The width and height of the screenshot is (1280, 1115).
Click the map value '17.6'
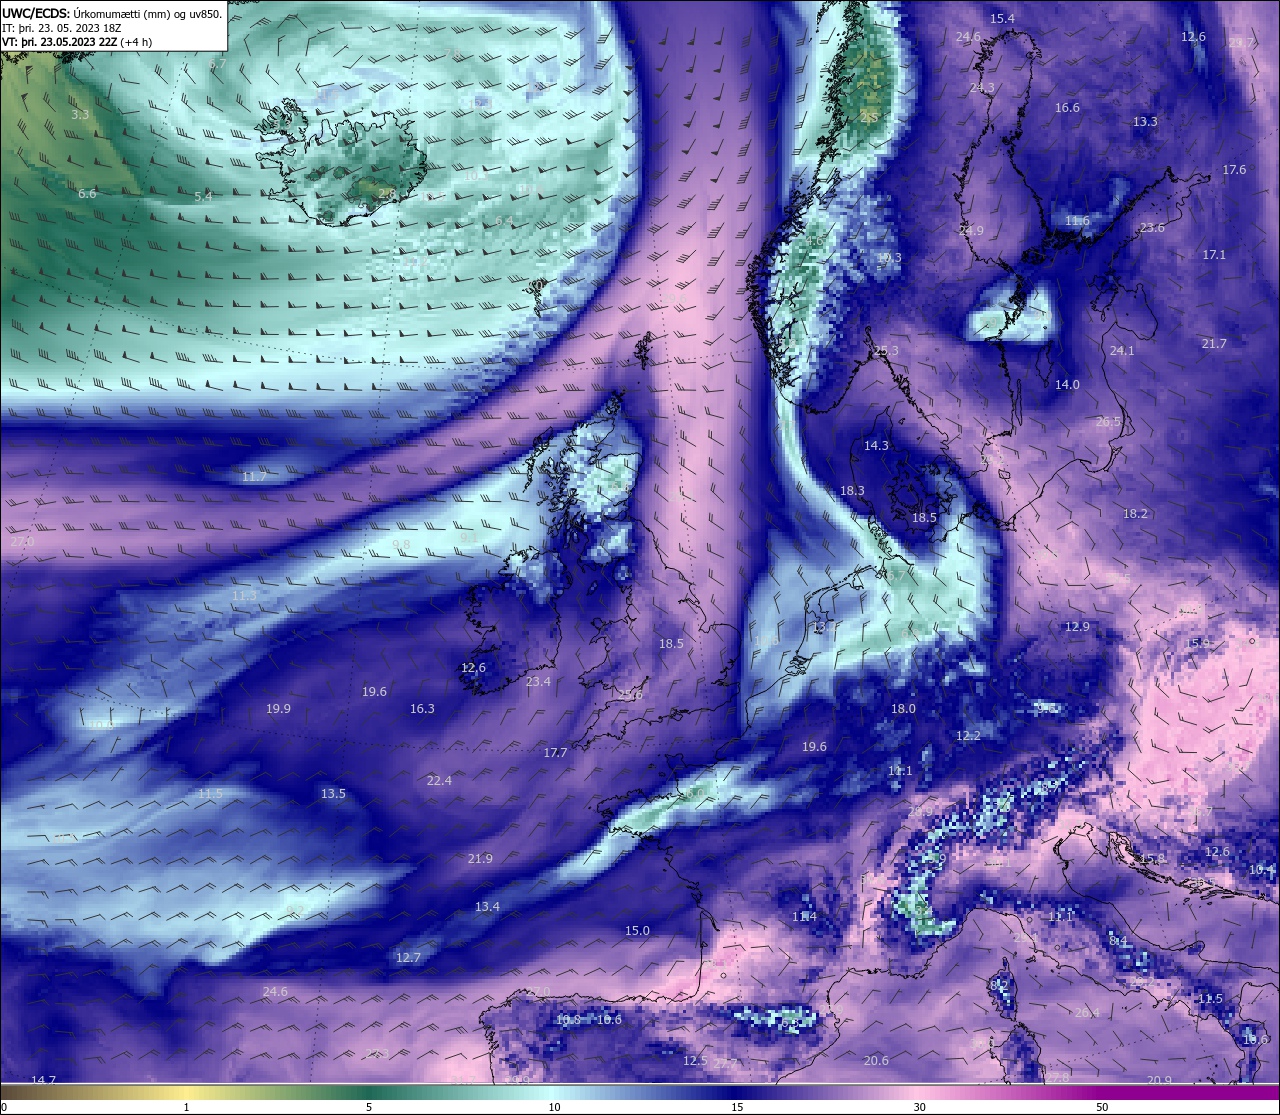(x=1234, y=170)
